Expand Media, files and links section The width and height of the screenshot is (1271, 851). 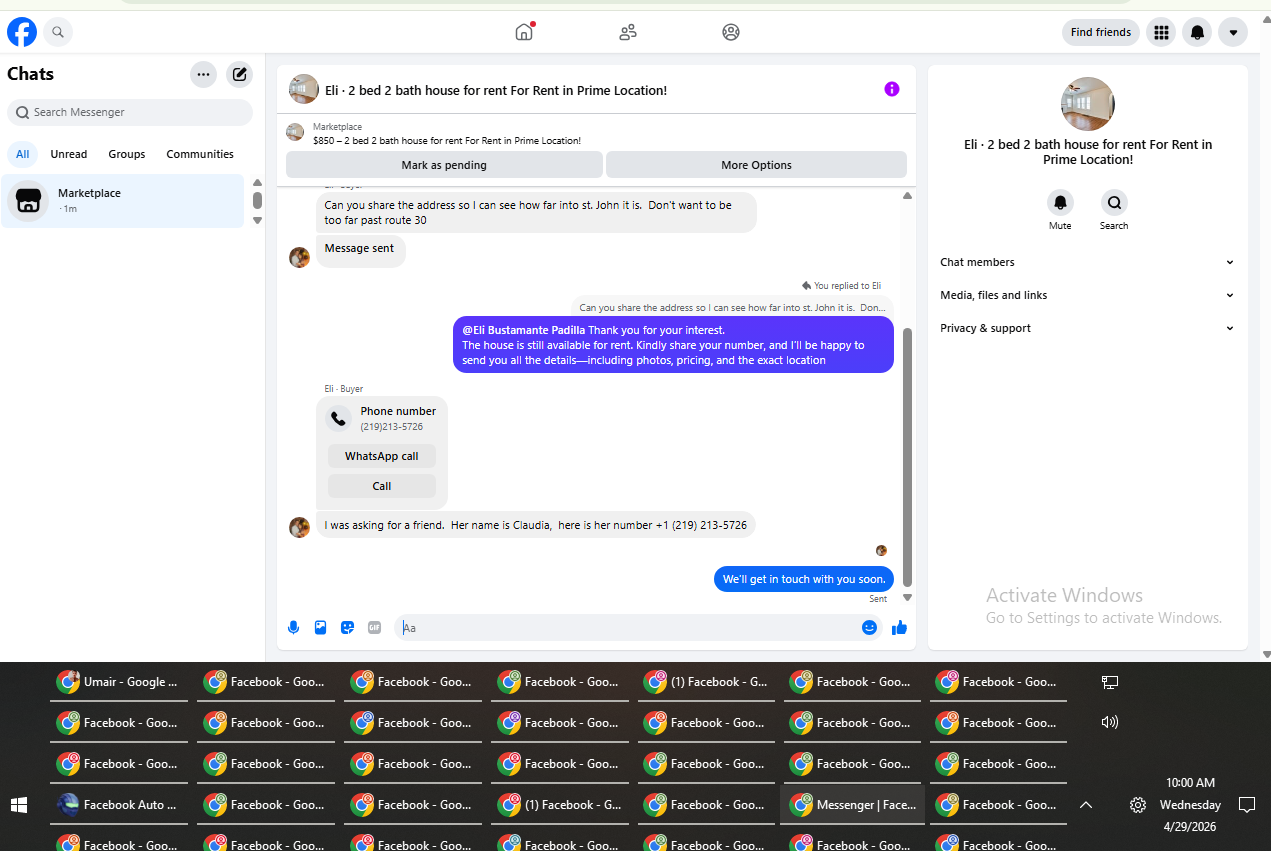point(1087,295)
